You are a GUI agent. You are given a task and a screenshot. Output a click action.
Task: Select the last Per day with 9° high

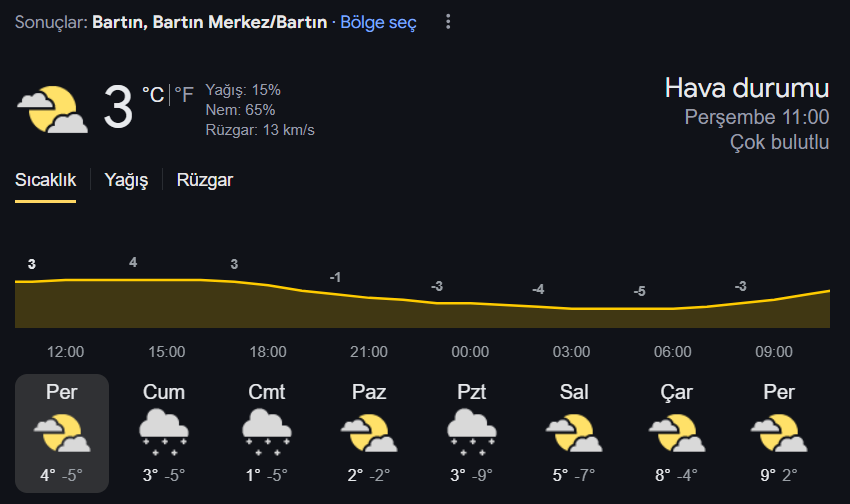coord(779,433)
